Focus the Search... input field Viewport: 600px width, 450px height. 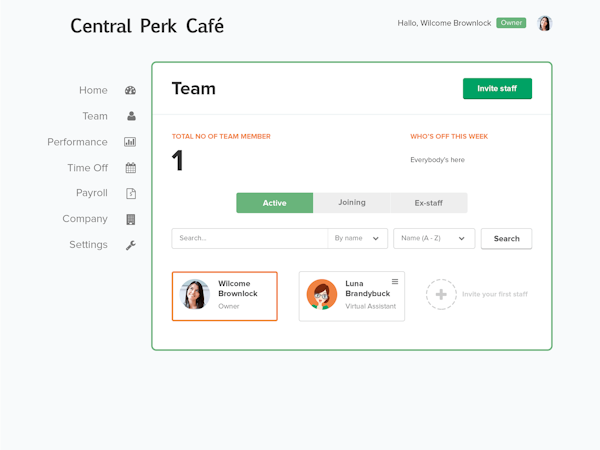point(249,238)
